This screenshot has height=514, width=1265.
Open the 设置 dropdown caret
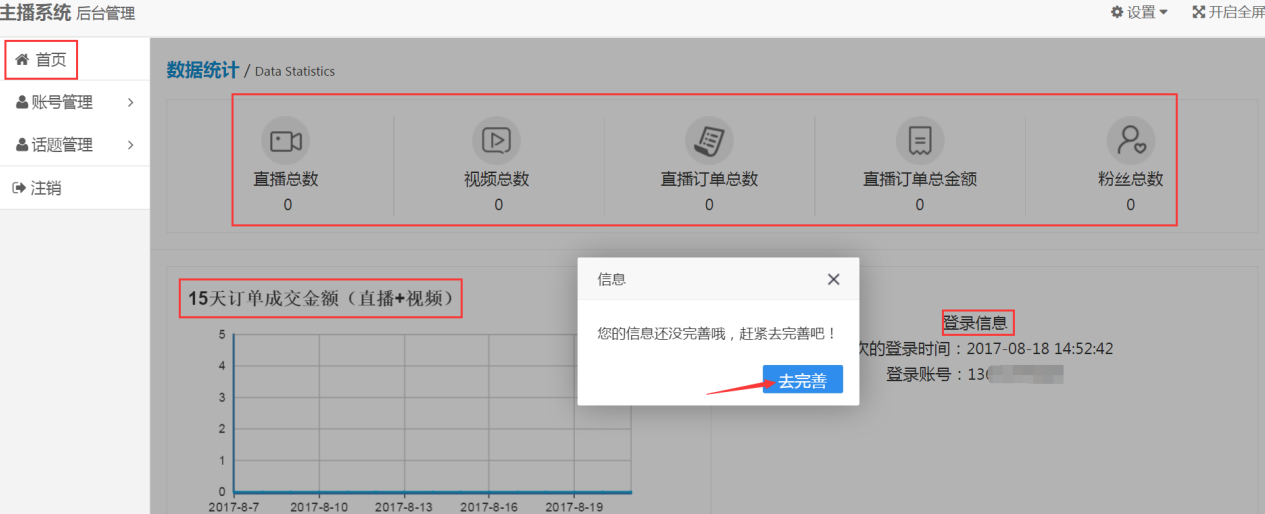pos(1164,13)
